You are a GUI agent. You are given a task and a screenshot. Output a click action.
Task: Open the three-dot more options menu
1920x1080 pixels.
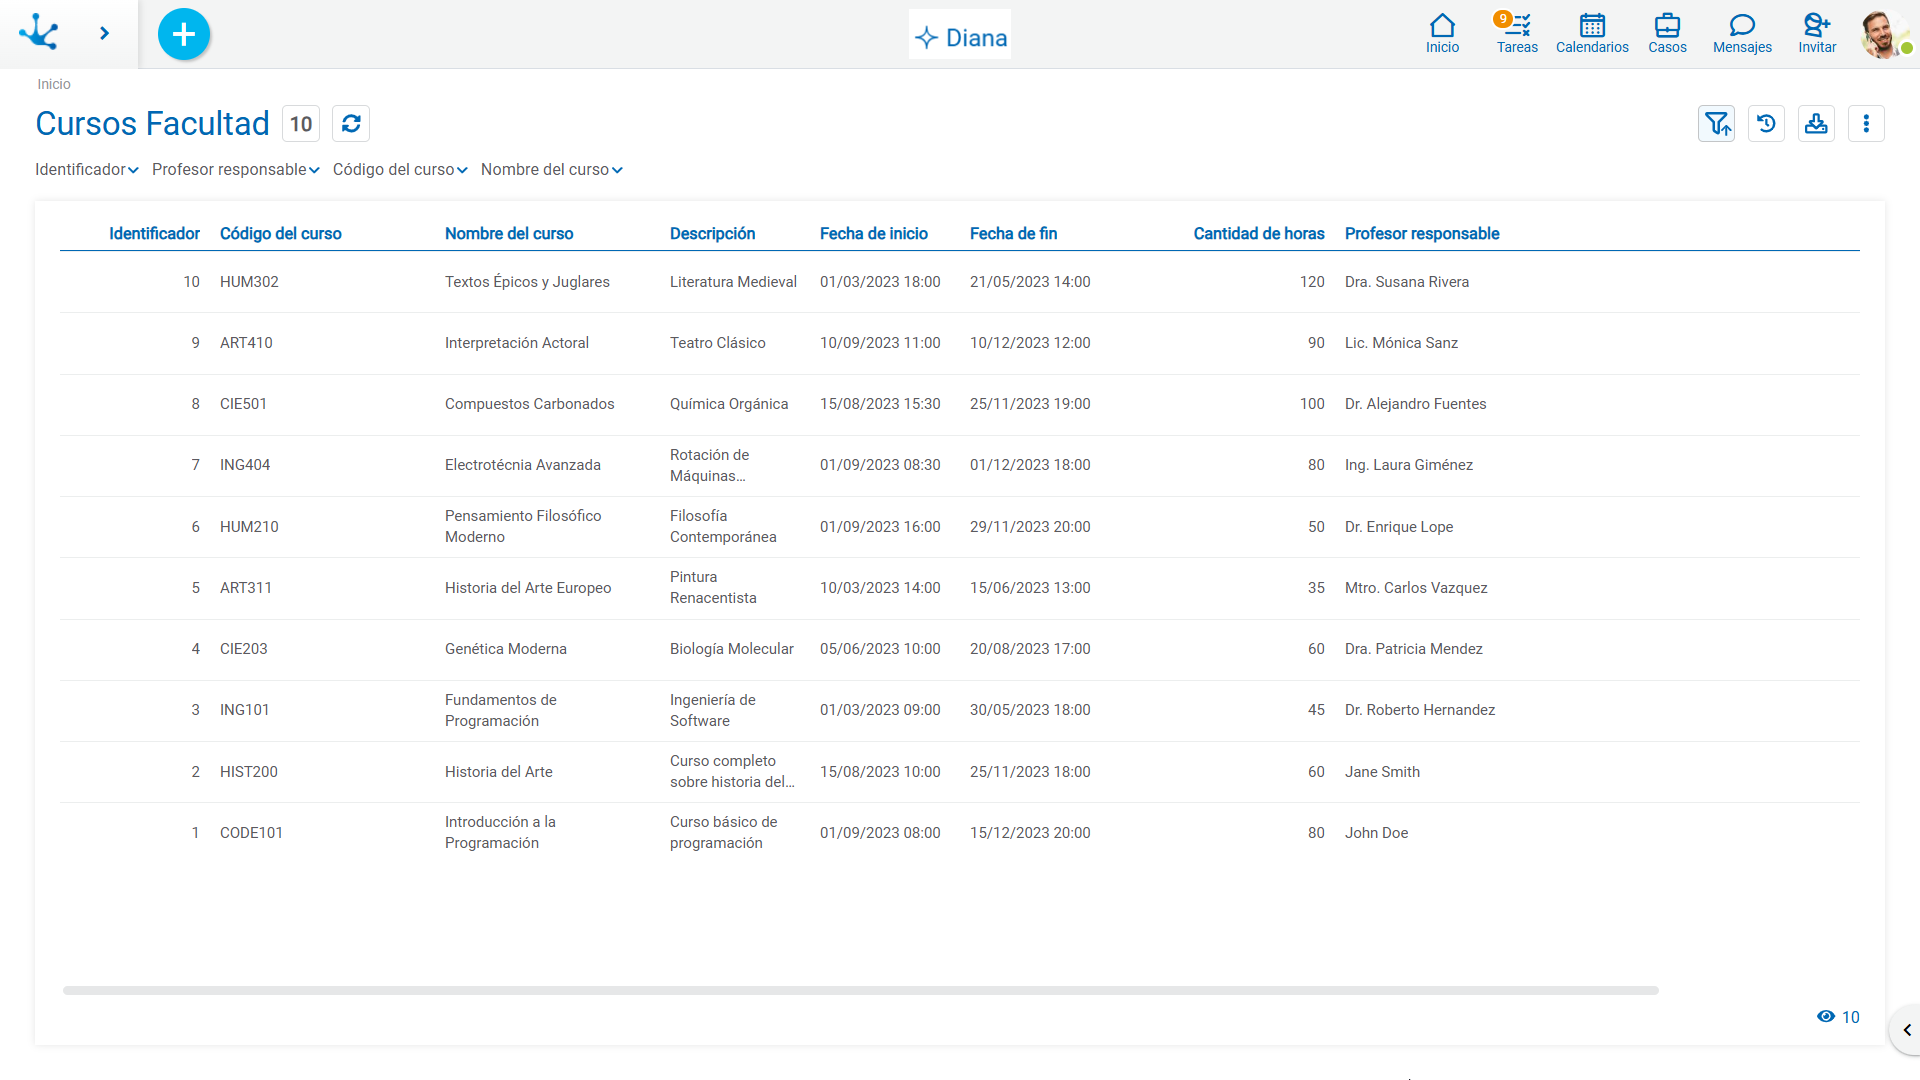1866,124
